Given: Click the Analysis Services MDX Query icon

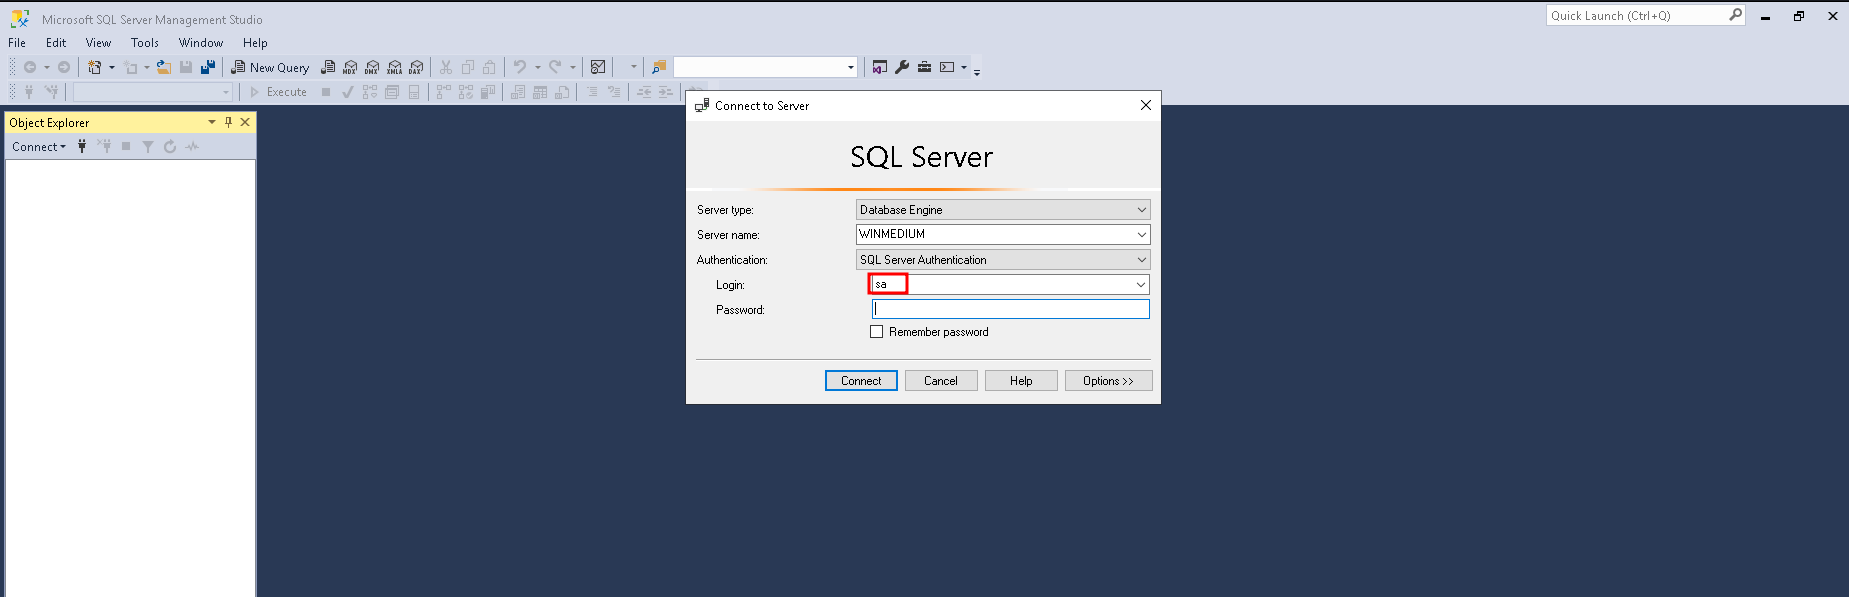Looking at the screenshot, I should 350,67.
